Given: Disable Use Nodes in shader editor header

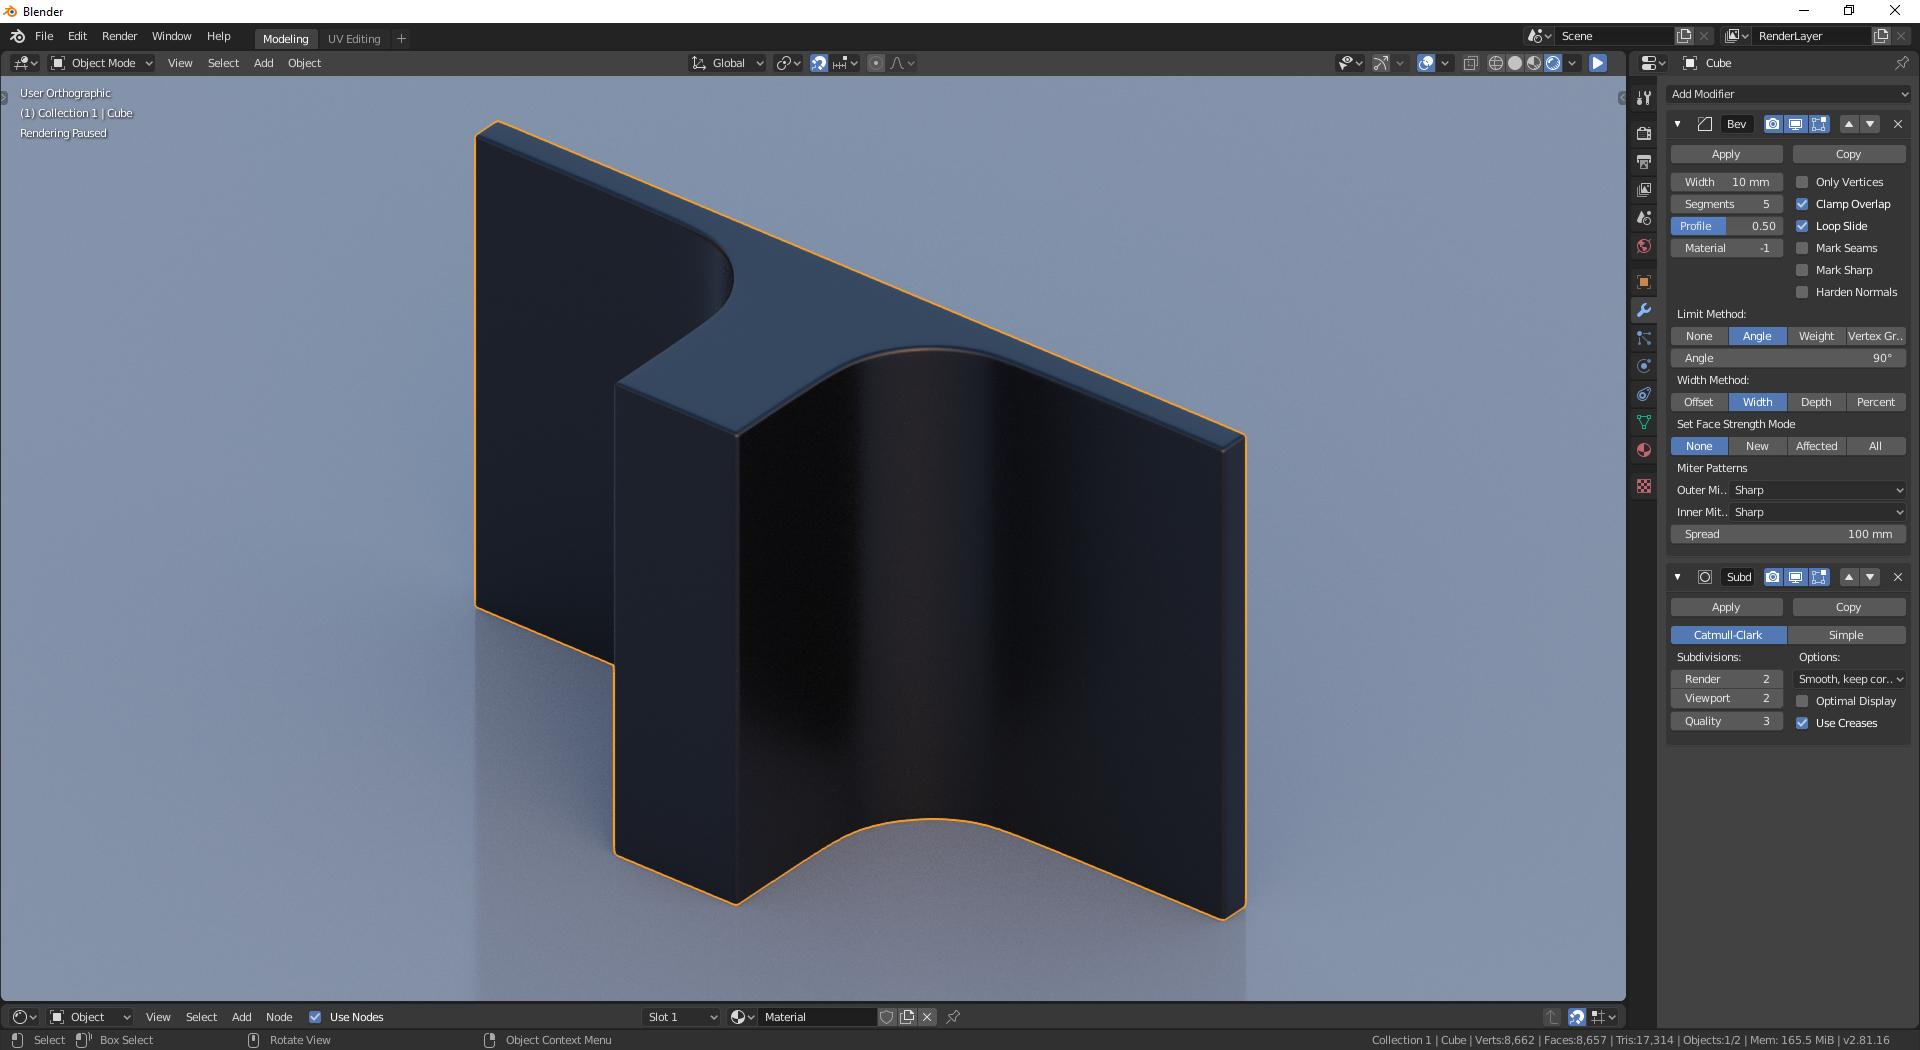Looking at the screenshot, I should 315,1017.
